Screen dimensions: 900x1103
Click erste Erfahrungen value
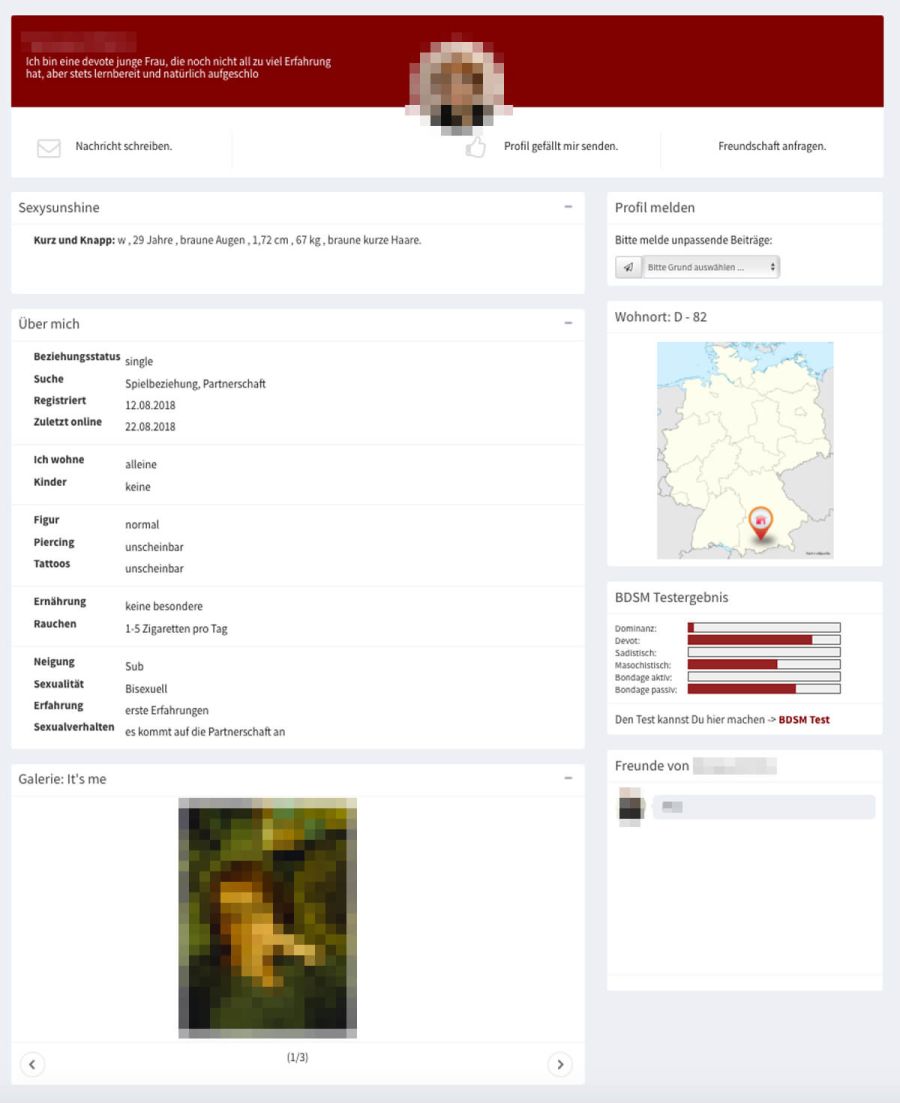[167, 710]
